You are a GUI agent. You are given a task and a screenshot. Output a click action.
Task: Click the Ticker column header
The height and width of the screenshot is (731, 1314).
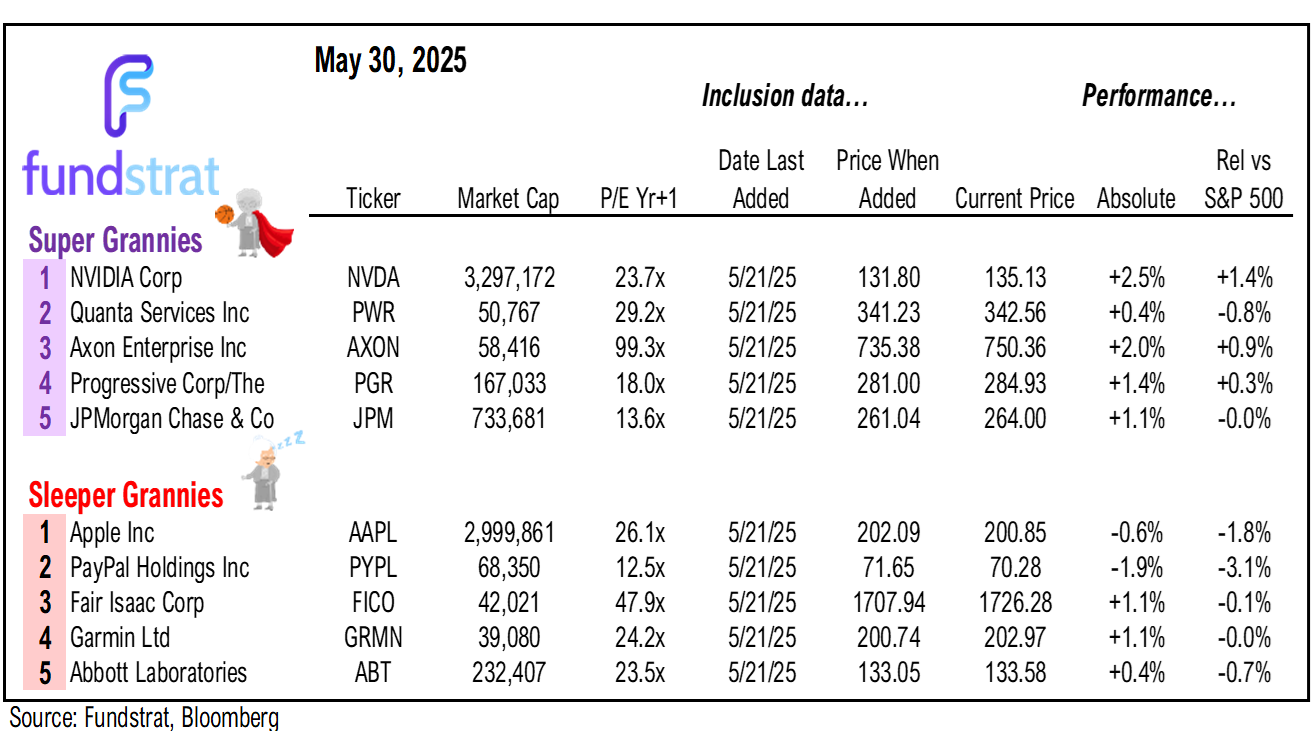[373, 199]
